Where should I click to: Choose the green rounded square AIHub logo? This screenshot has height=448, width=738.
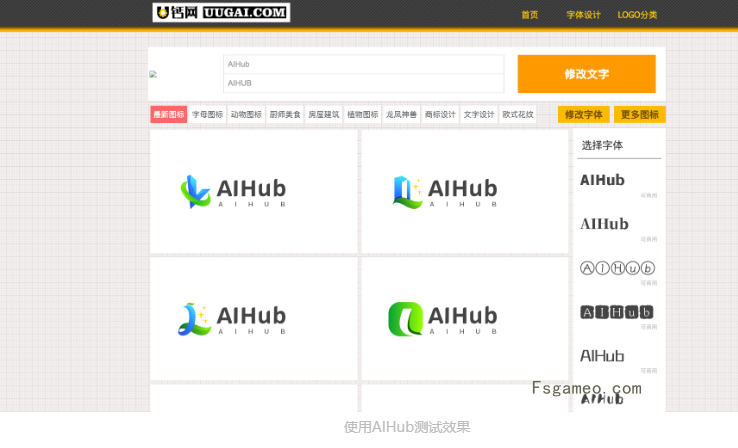pos(465,319)
